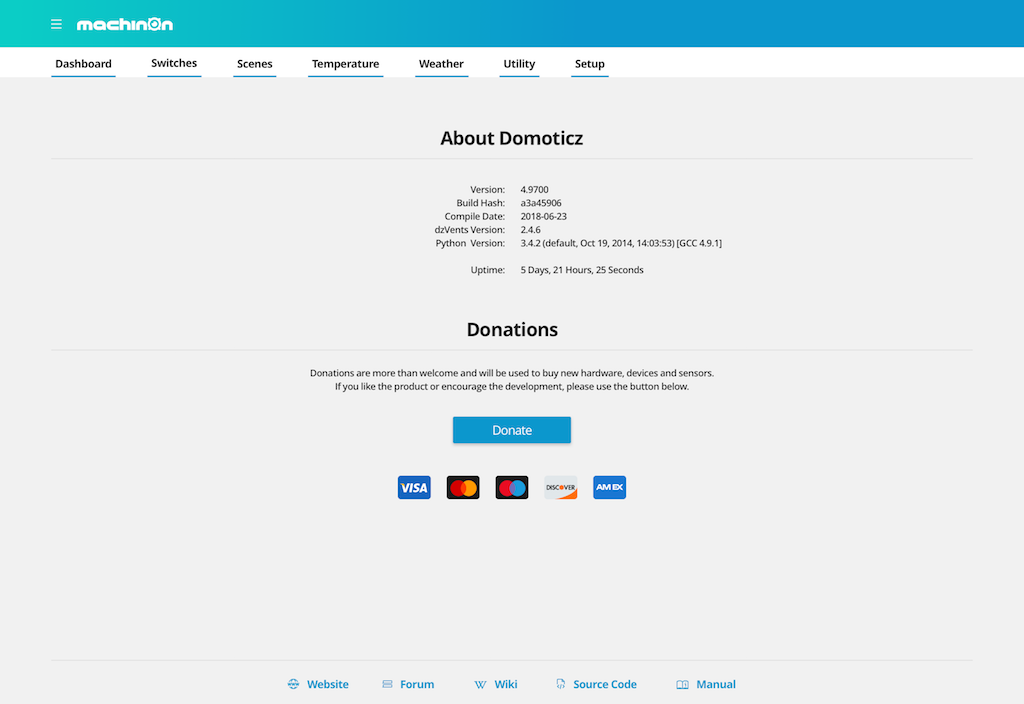Click the About Domoticz heading
1024x704 pixels.
click(512, 138)
